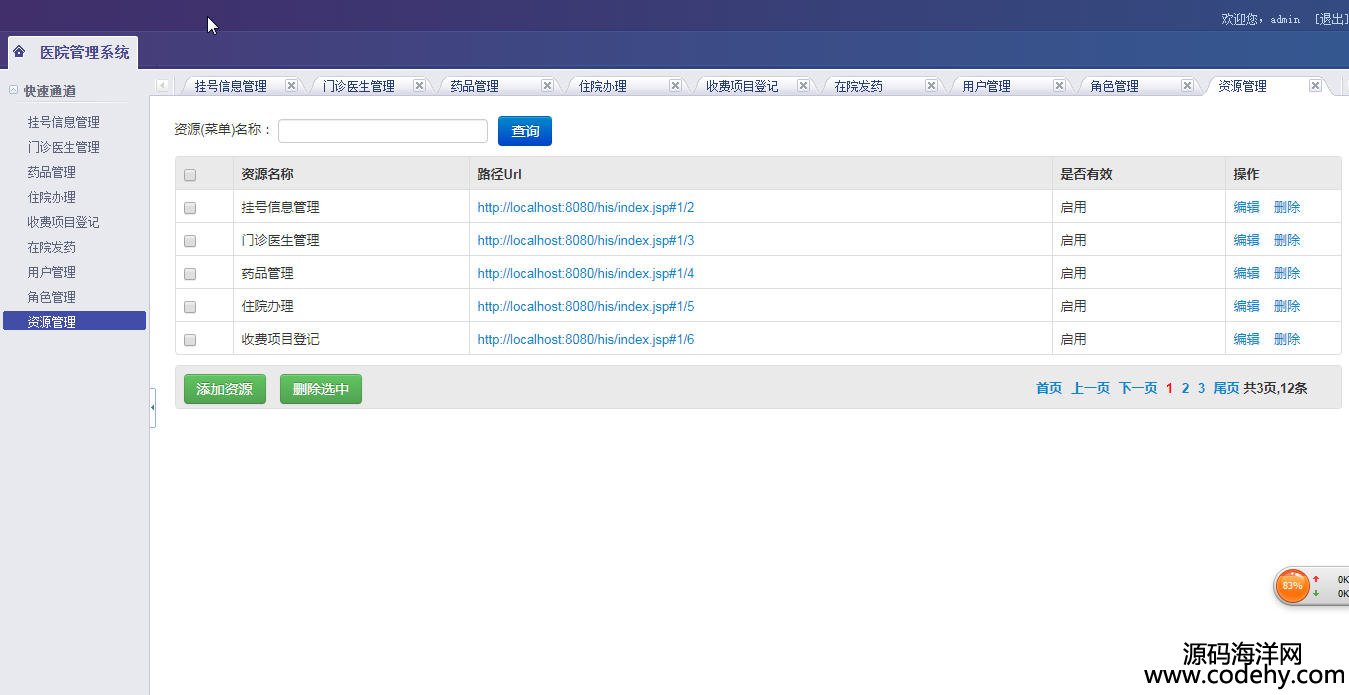Open the index.jsp#1/4 URL link
Screen dimensions: 1349x695
pos(586,273)
